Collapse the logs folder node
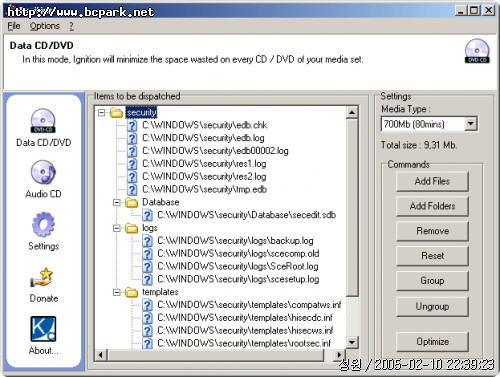The width and height of the screenshot is (500, 377). (117, 228)
